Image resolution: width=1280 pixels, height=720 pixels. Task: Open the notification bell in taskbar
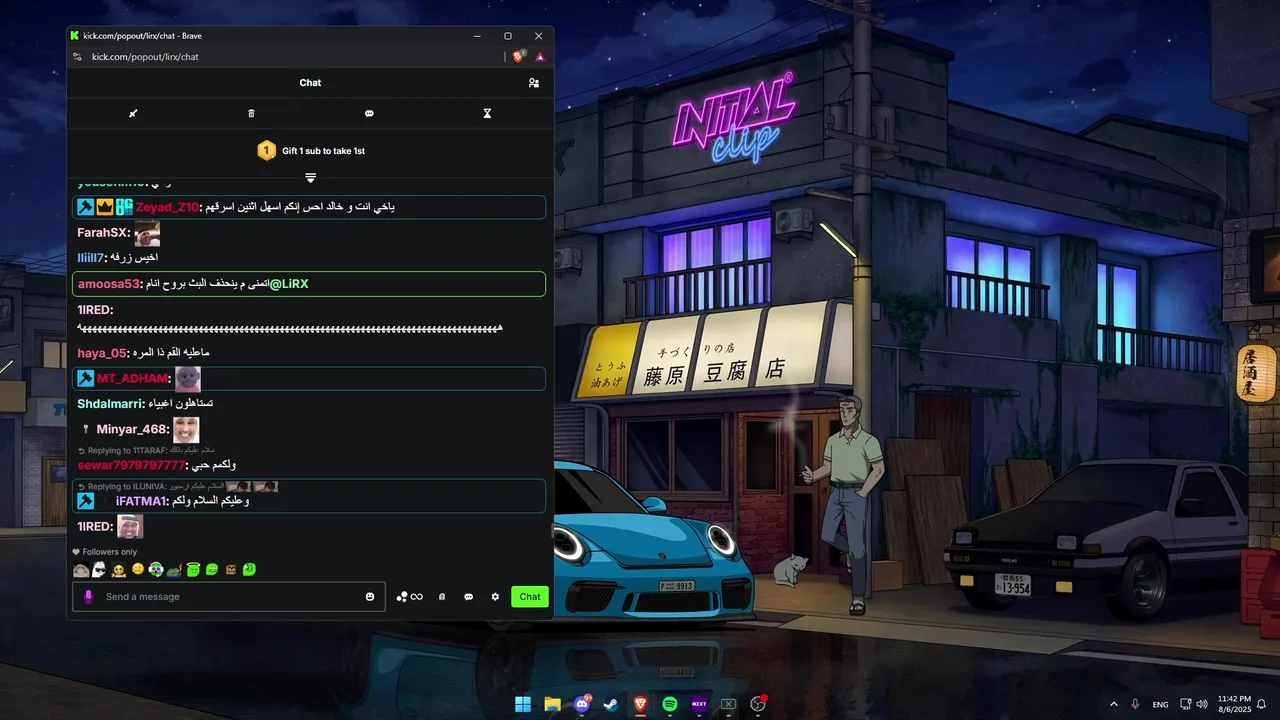point(1262,704)
